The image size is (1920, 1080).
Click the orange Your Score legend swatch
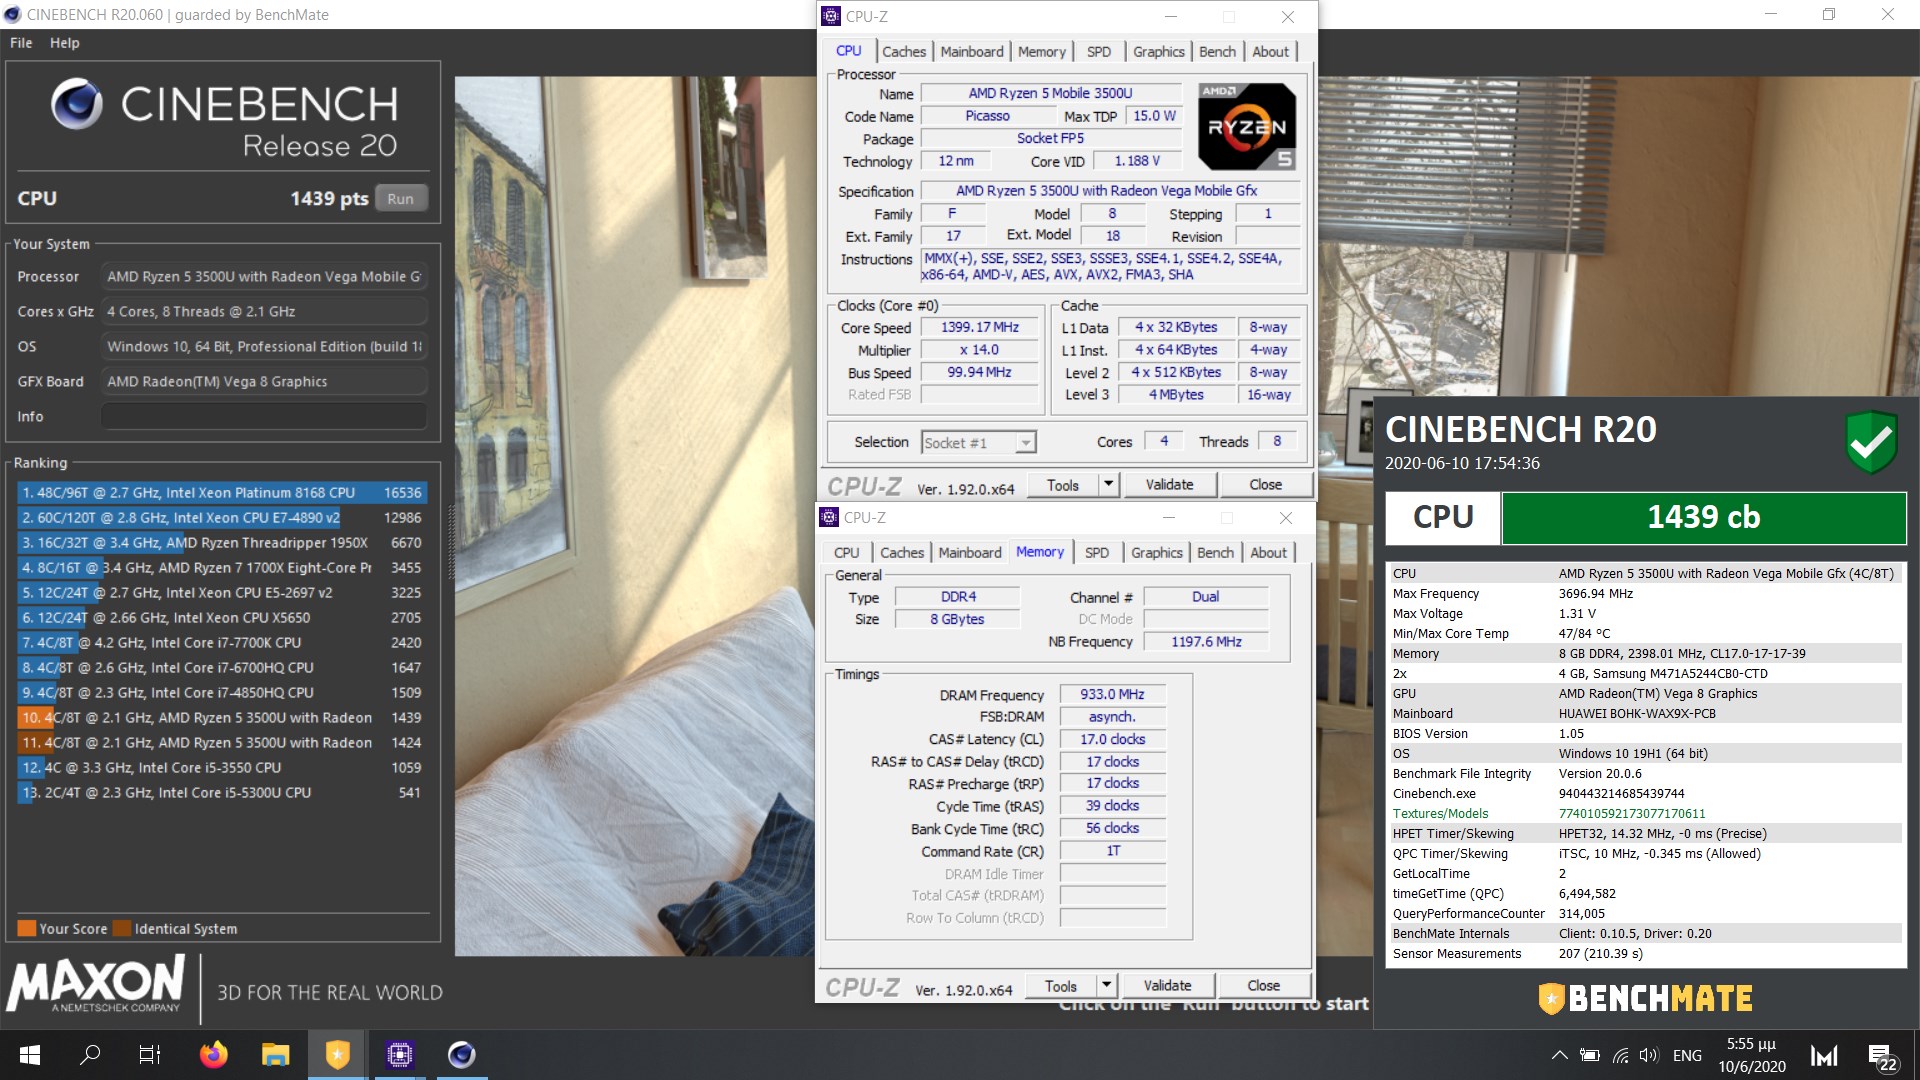(27, 928)
